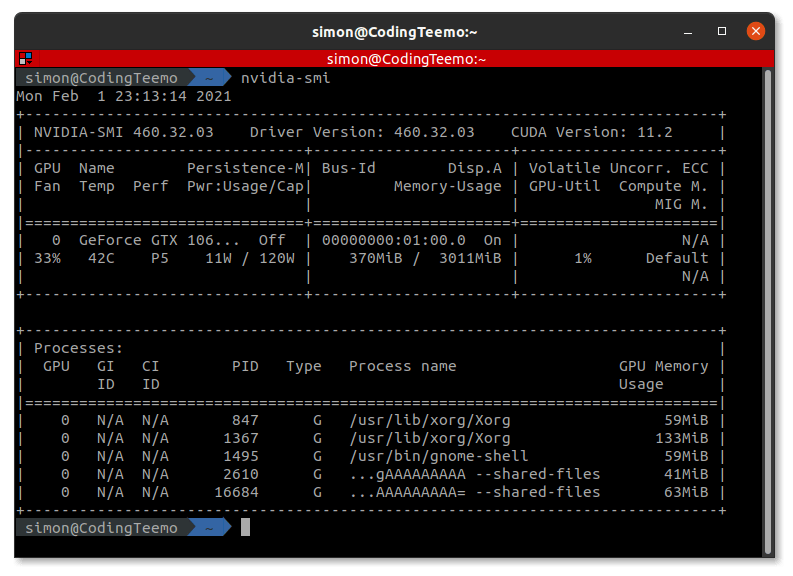793x576 pixels.
Task: Click ...AAAAAAAAA= --shared-files process
Action: (x=474, y=493)
